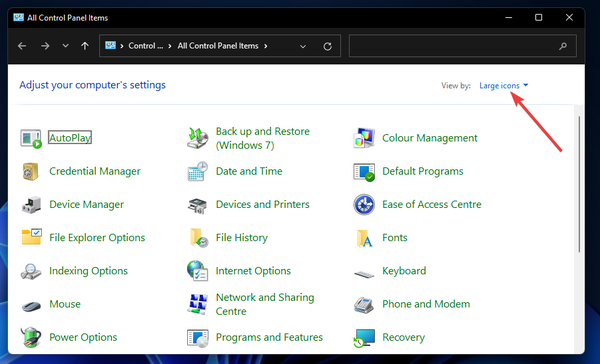Click the Keyboard icon
600x364 pixels.
pyautogui.click(x=364, y=274)
